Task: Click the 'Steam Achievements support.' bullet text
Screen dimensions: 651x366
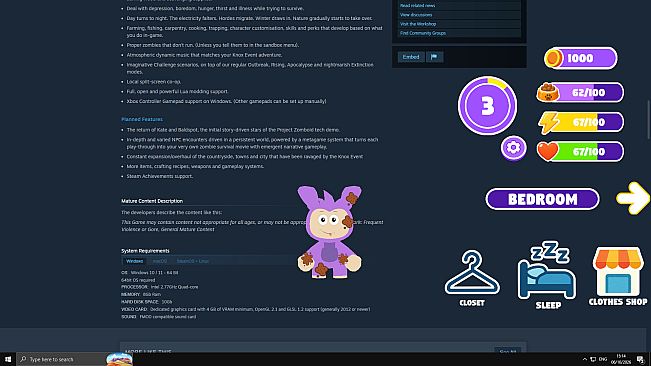Action: pos(160,176)
